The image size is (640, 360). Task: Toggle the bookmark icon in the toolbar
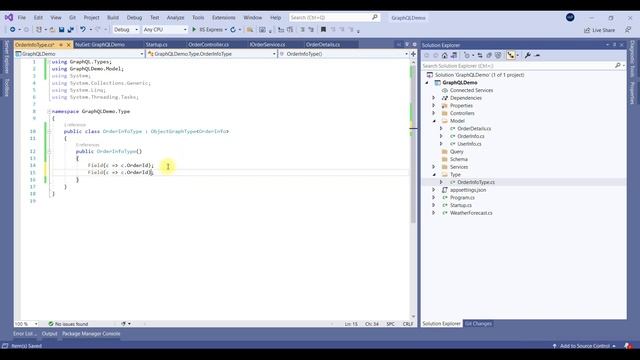(x=323, y=30)
